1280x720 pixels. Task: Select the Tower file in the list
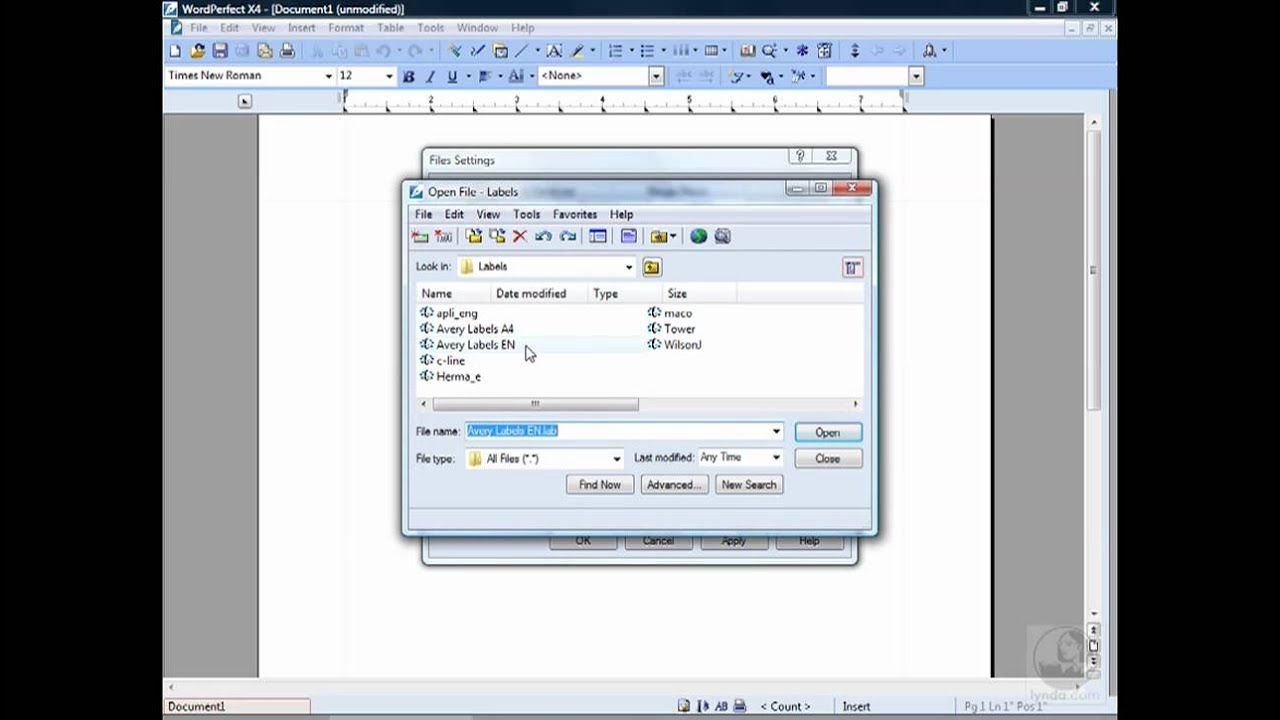tap(673, 329)
